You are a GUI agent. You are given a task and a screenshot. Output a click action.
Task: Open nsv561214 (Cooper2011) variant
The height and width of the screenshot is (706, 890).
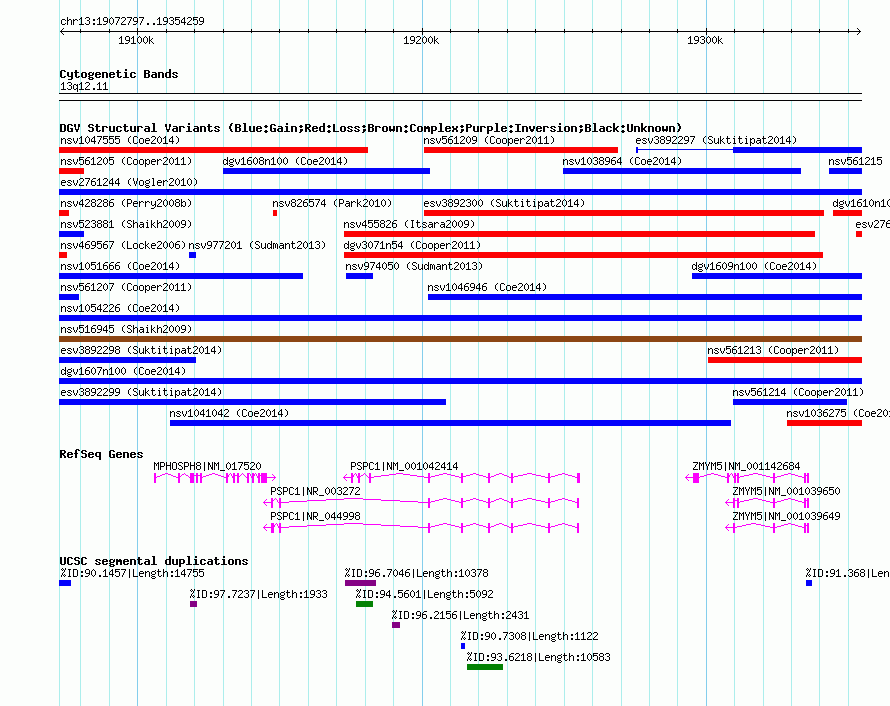click(x=798, y=392)
